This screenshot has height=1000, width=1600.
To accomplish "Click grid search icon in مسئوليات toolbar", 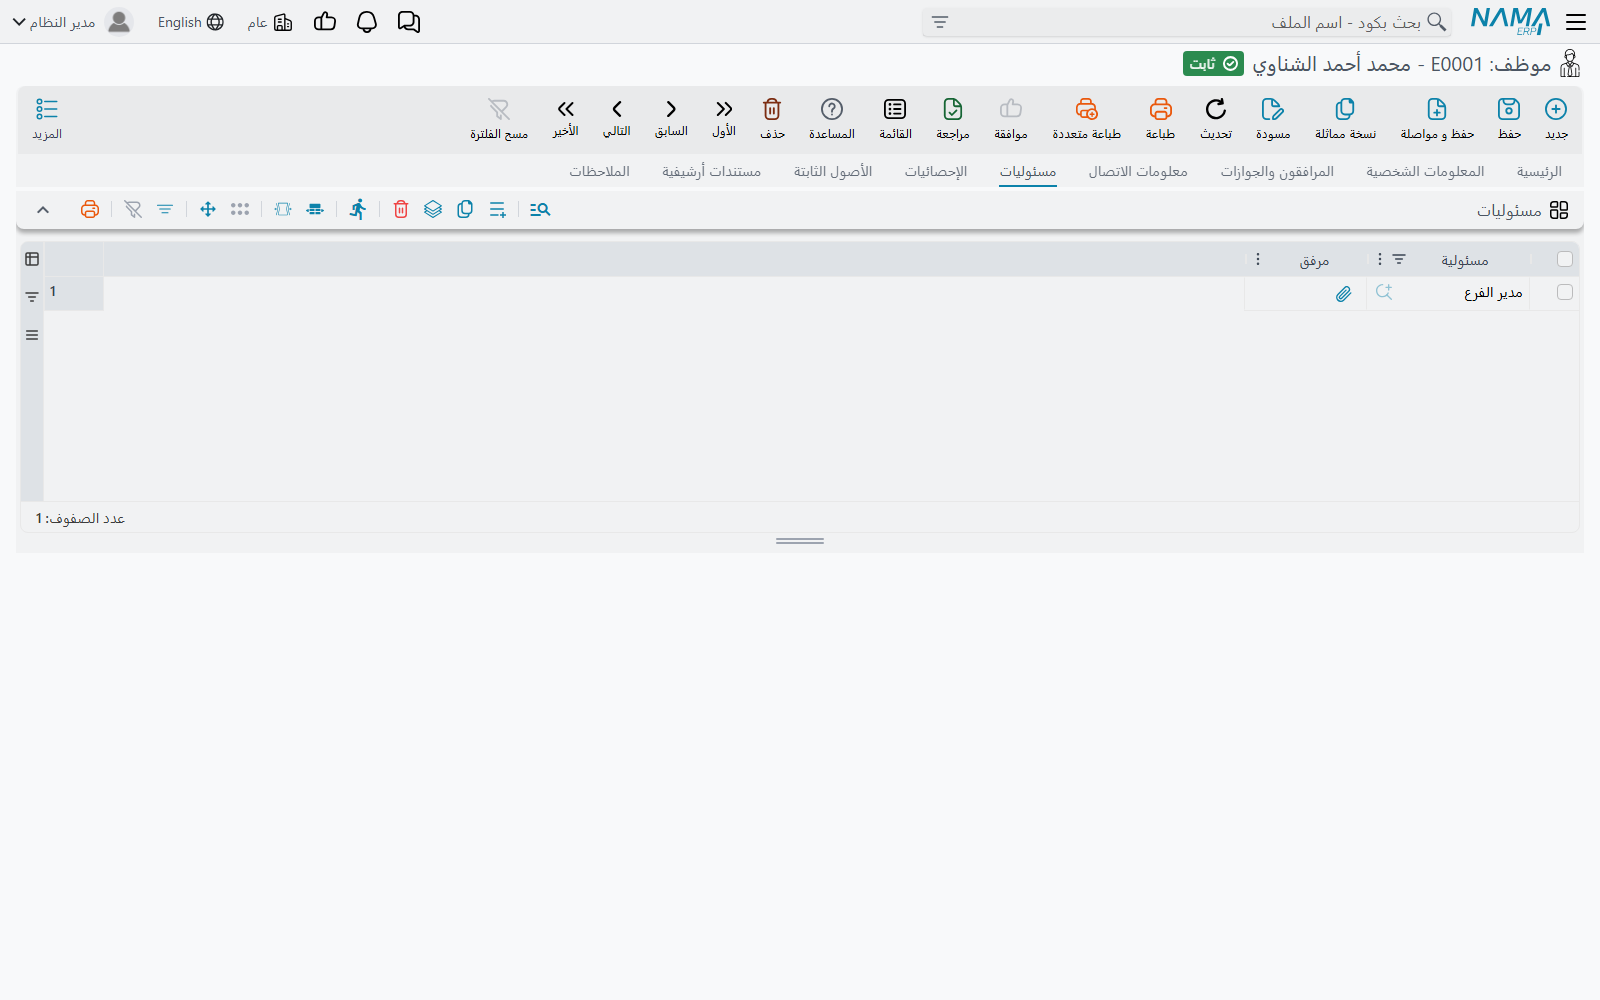I will (540, 209).
